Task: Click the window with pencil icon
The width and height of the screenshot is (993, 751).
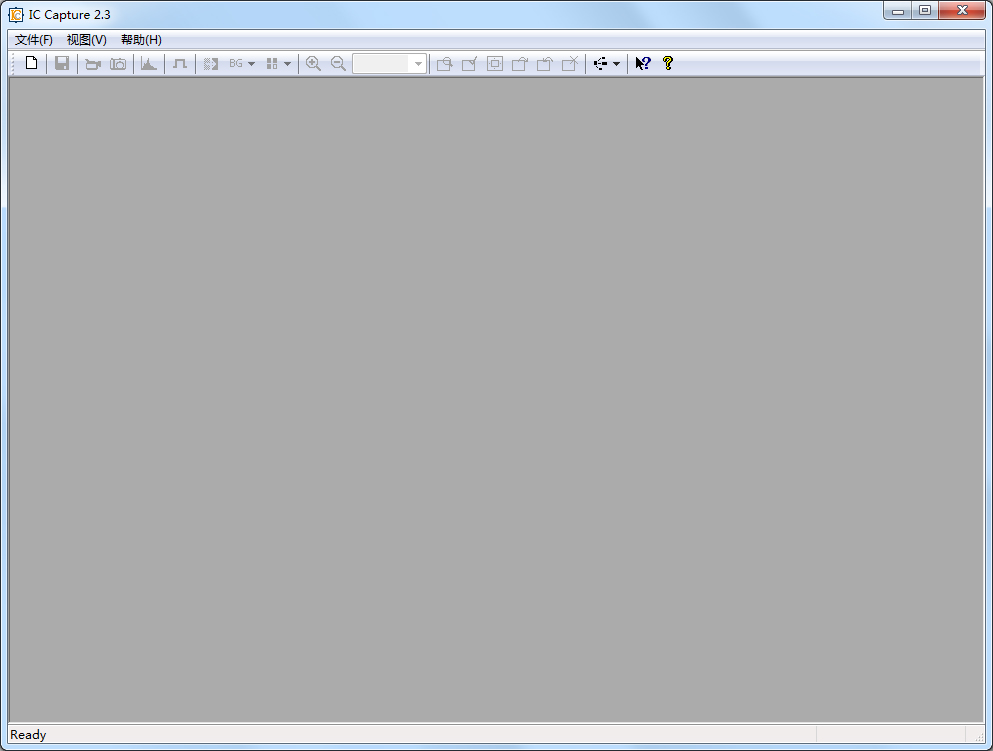Action: point(469,64)
